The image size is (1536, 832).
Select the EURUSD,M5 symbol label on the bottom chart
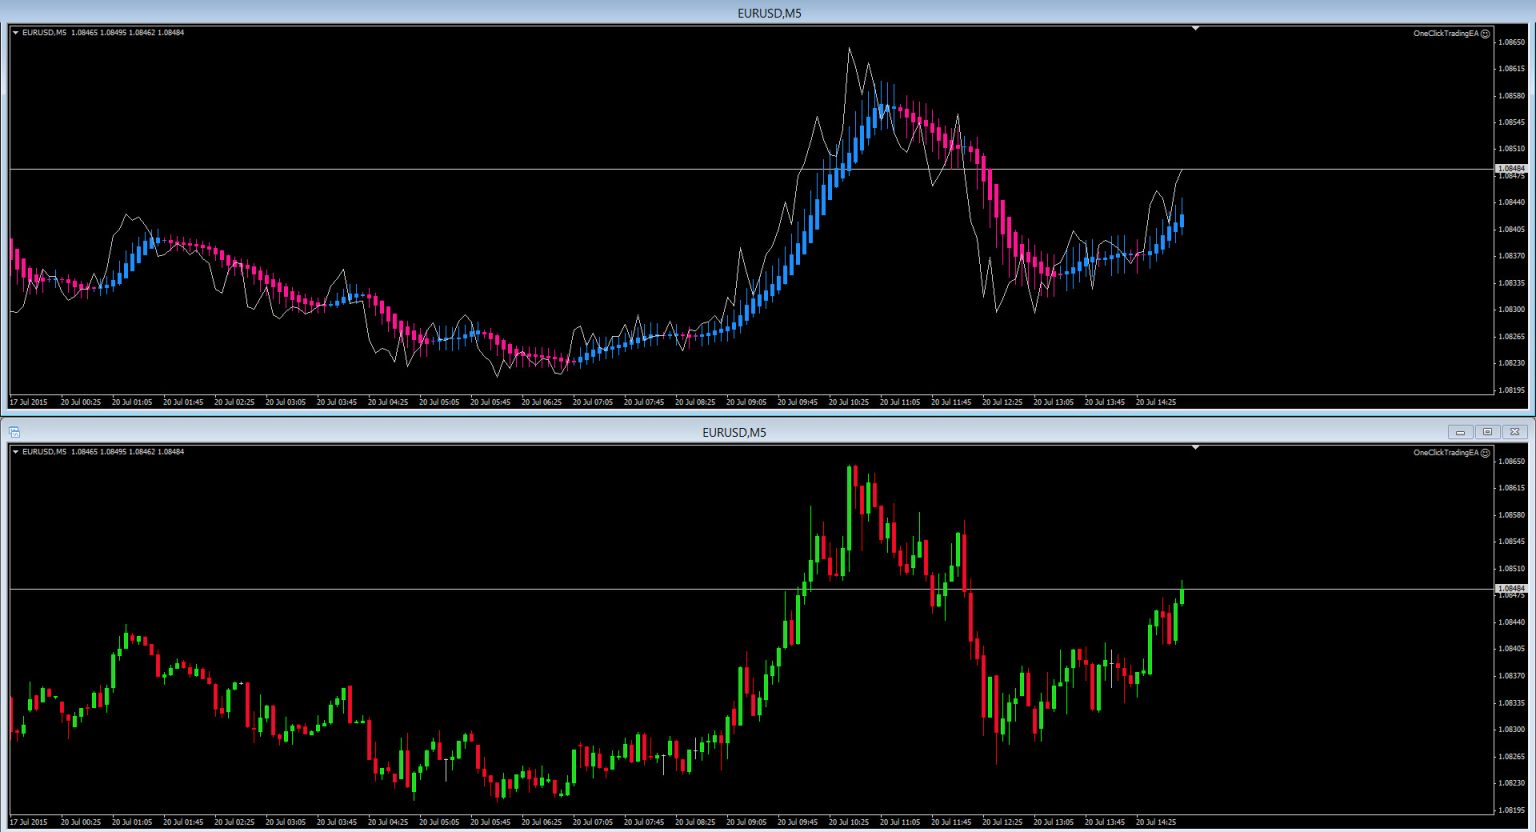click(x=47, y=451)
